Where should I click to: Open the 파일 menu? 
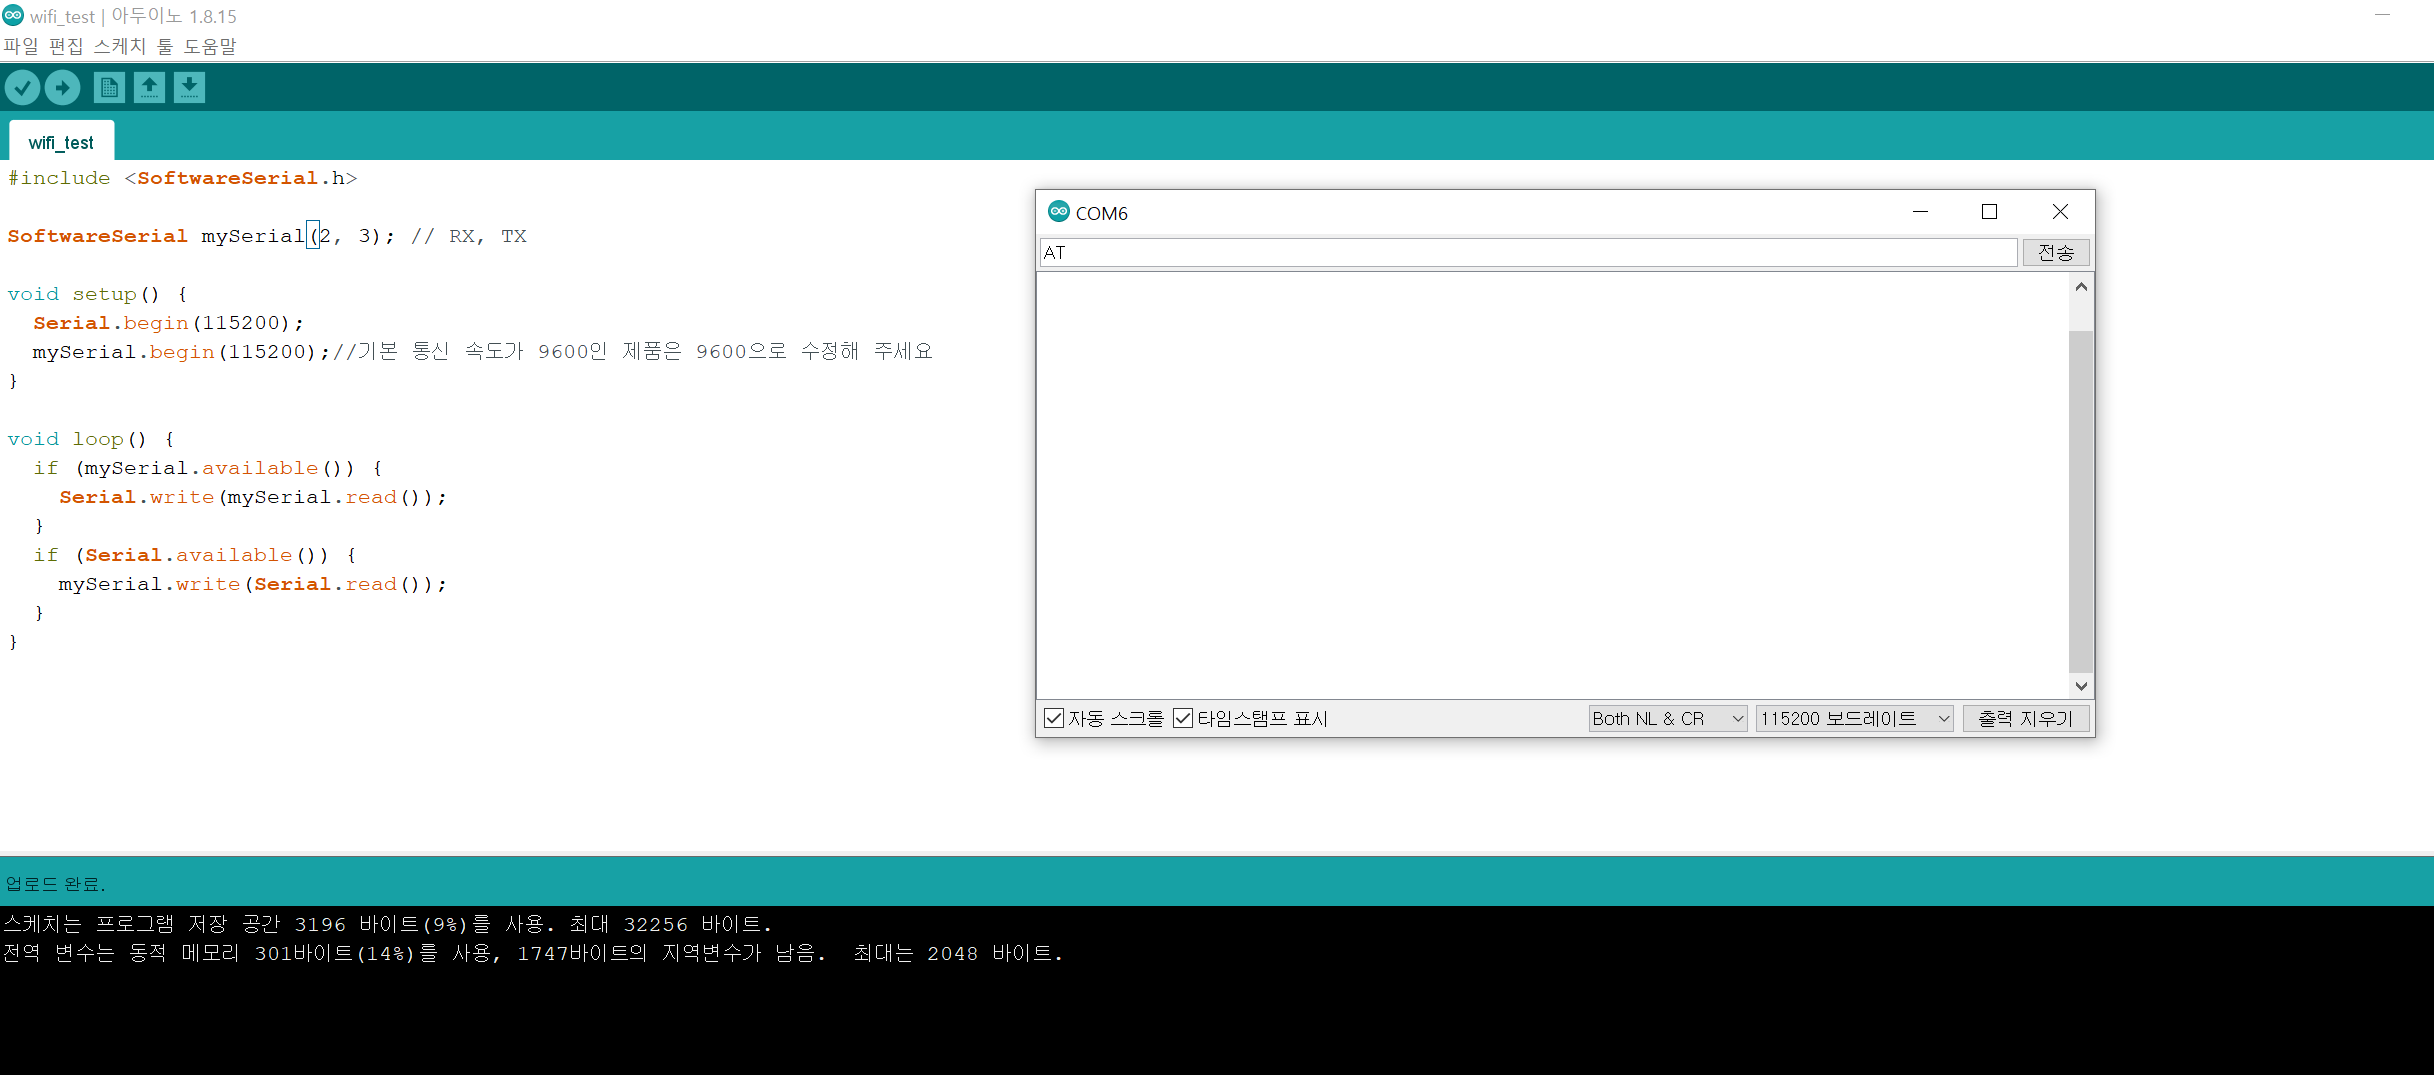[20, 46]
